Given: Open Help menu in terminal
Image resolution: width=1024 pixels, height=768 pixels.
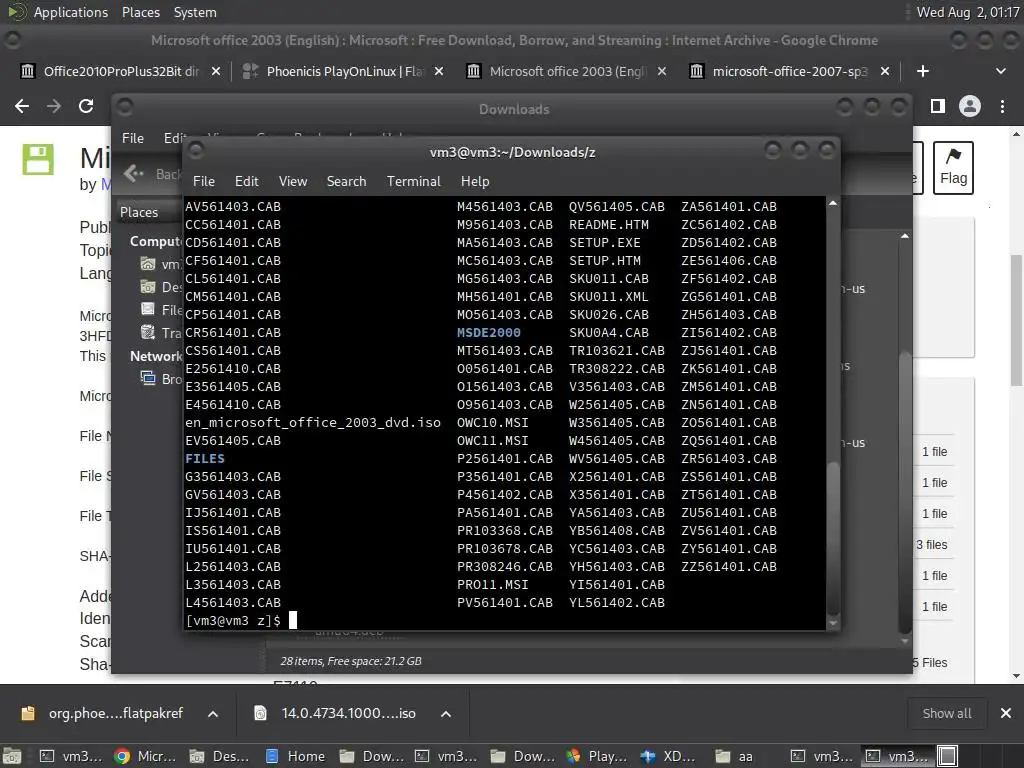Looking at the screenshot, I should pyautogui.click(x=475, y=181).
